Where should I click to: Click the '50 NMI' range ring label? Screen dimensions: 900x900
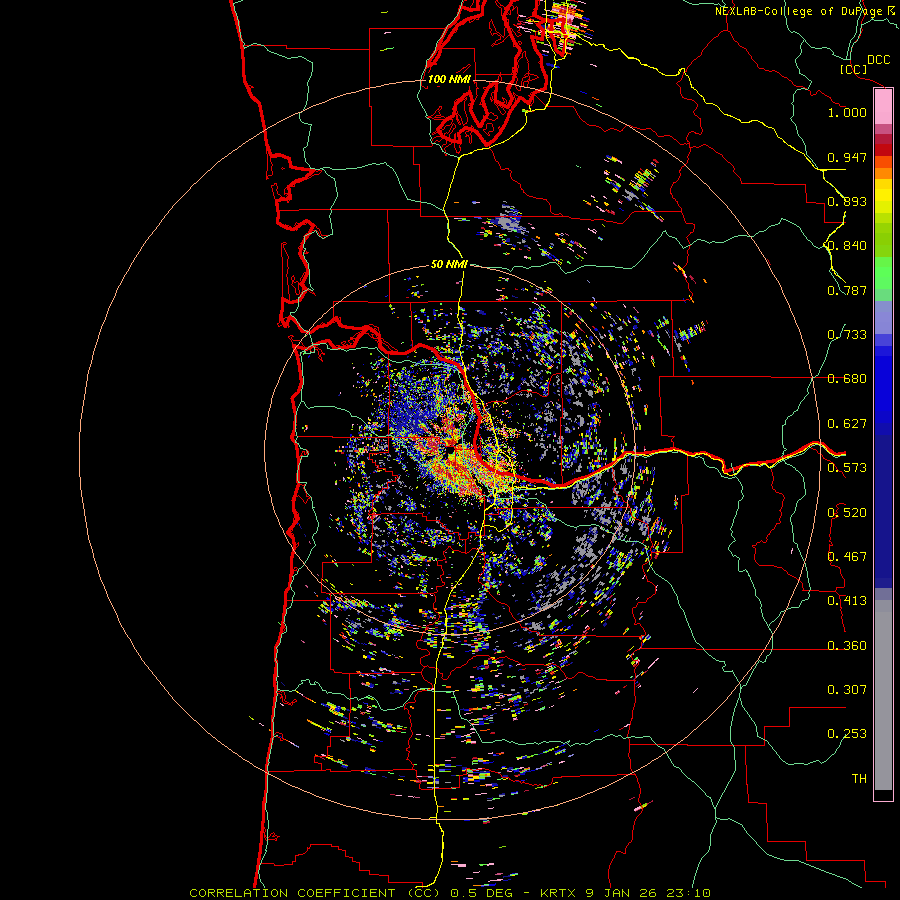pos(449,265)
